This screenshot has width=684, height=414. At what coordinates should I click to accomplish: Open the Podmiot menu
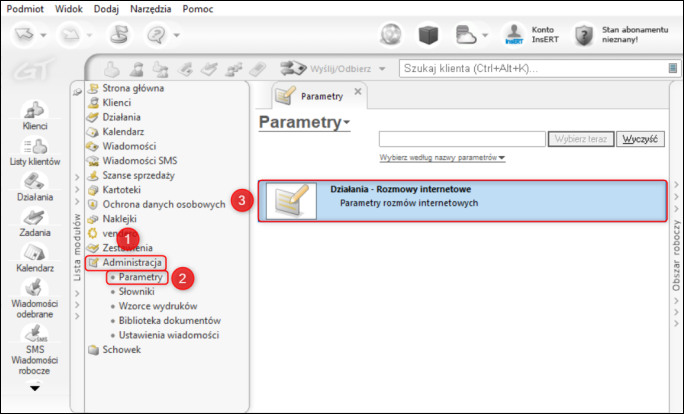pyautogui.click(x=25, y=9)
